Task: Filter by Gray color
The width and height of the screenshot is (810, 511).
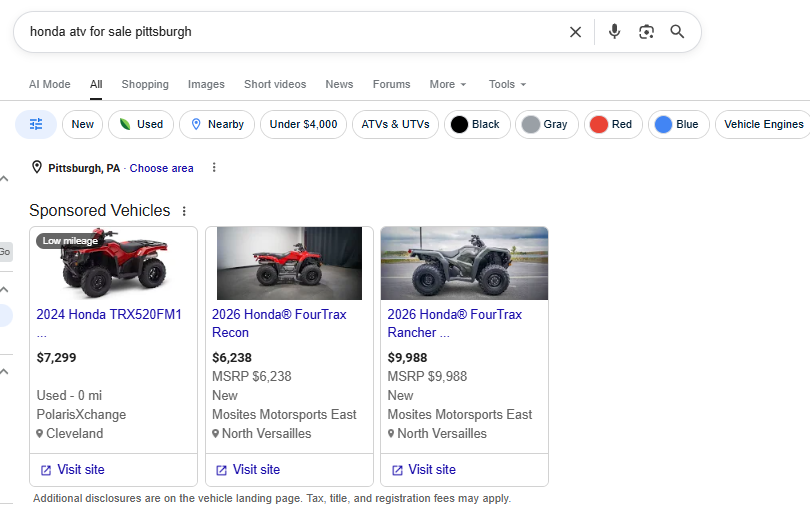Action: click(x=547, y=124)
